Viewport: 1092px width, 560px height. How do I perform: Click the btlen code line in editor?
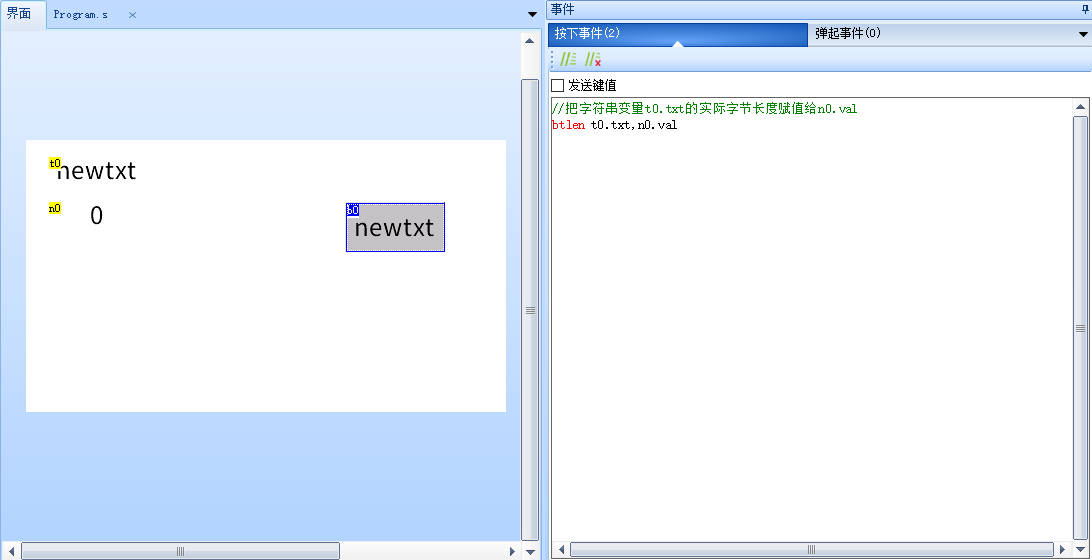click(614, 125)
